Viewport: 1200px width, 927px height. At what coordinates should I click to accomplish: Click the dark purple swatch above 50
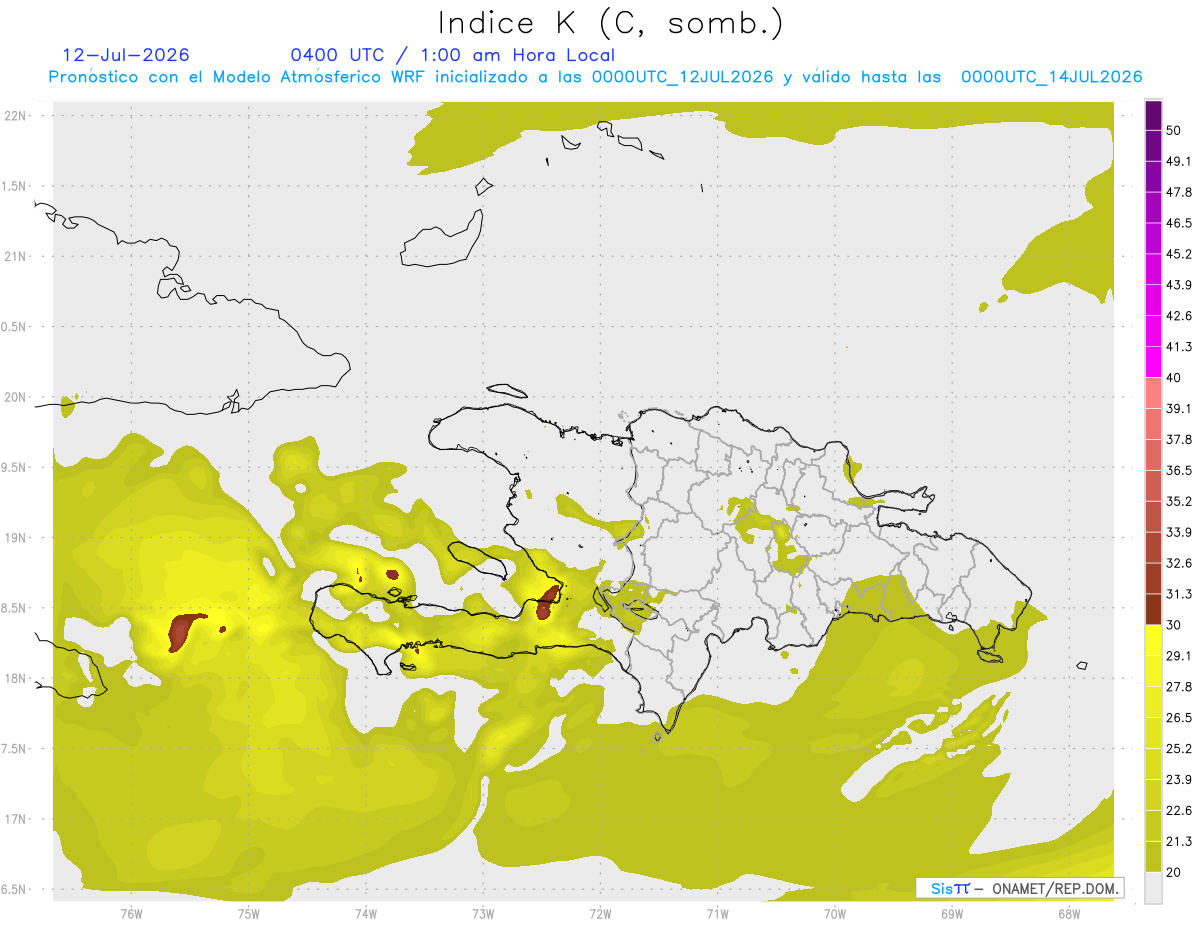[1154, 116]
